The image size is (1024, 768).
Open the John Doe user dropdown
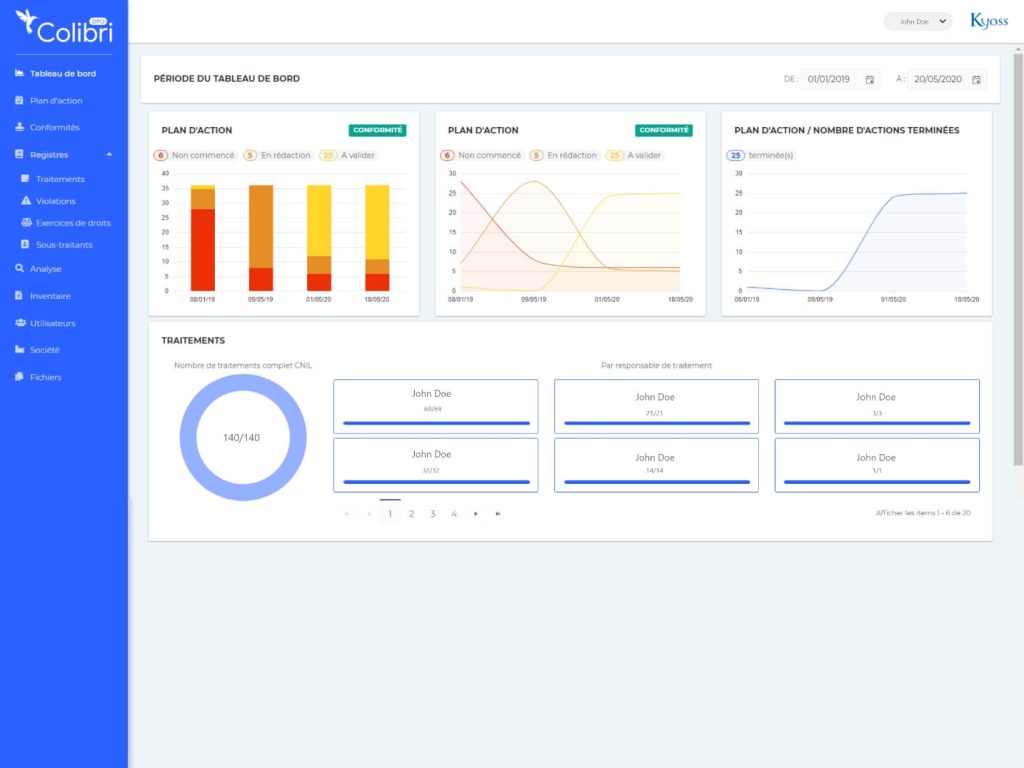point(918,21)
